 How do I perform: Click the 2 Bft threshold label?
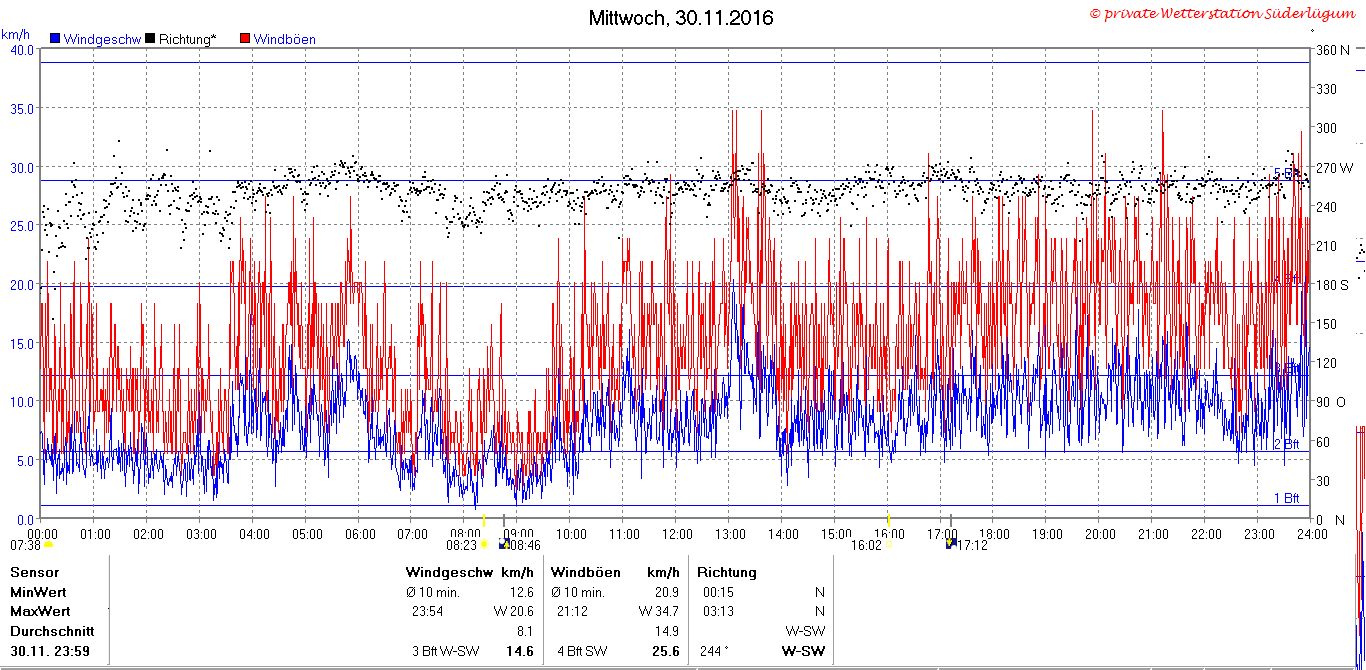click(x=1286, y=444)
